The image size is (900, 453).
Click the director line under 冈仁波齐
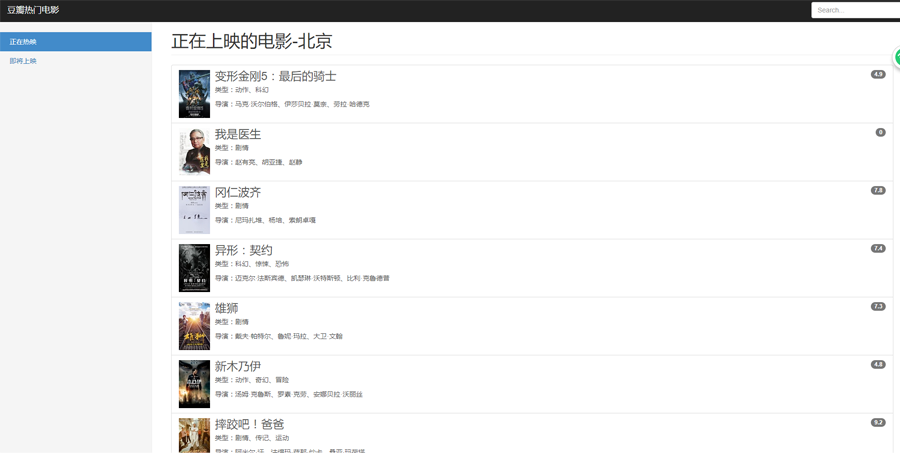265,220
